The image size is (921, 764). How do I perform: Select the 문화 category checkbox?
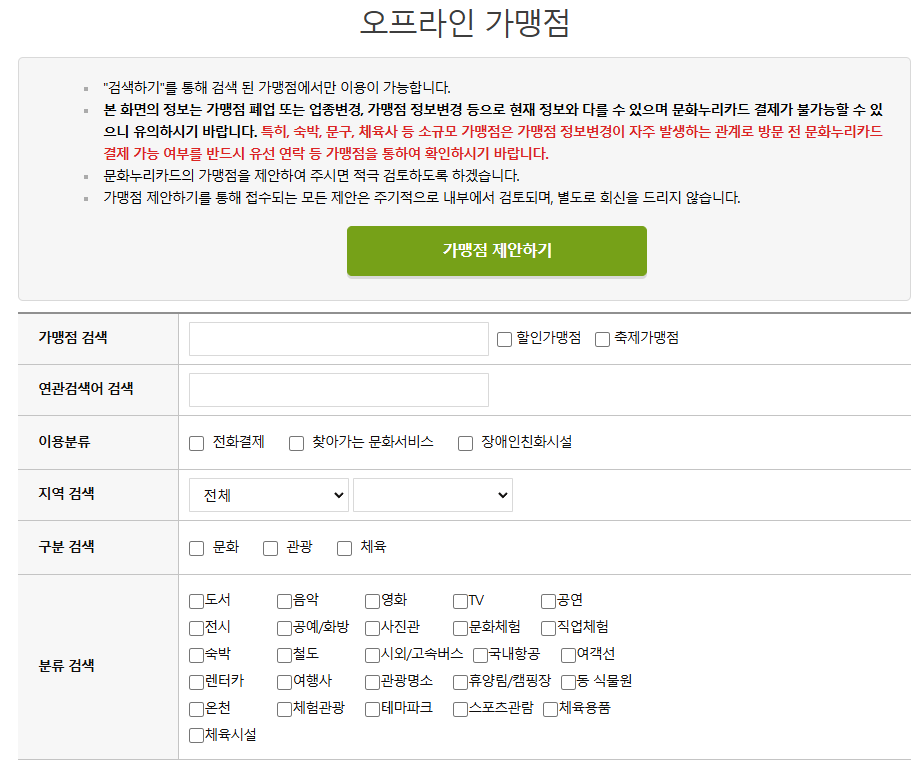[x=196, y=547]
